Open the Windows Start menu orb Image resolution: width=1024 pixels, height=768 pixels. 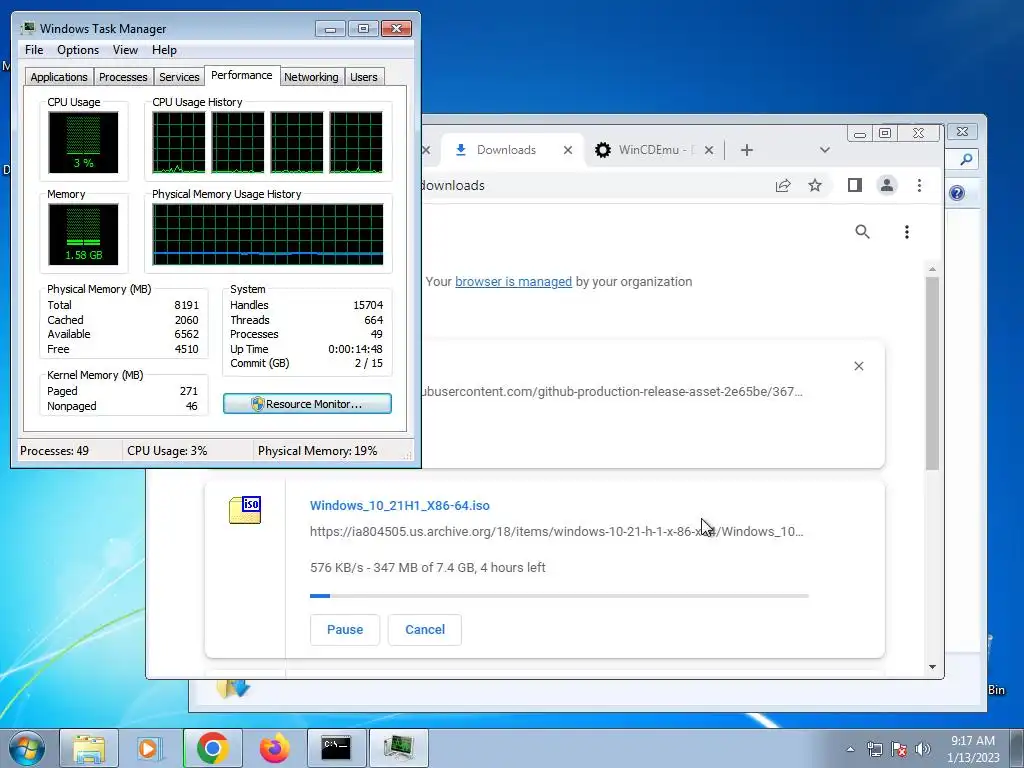[x=26, y=748]
